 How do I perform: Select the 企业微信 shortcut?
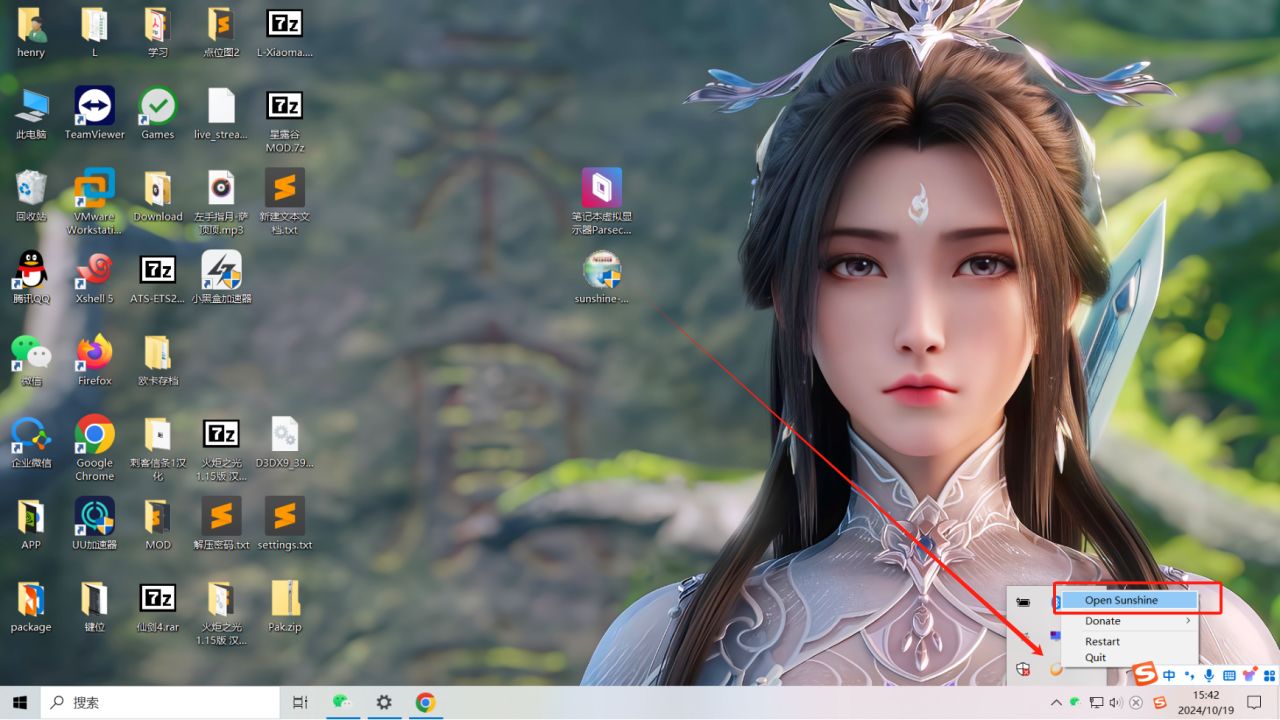(x=31, y=442)
